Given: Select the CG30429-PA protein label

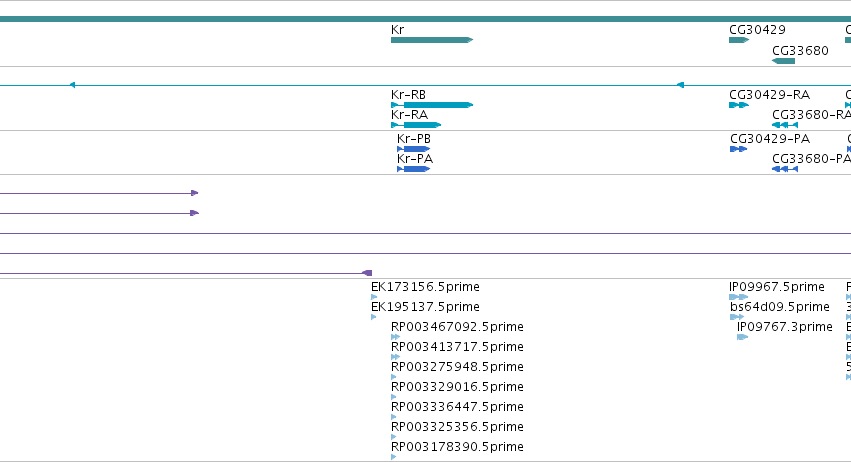Looking at the screenshot, I should [x=770, y=139].
